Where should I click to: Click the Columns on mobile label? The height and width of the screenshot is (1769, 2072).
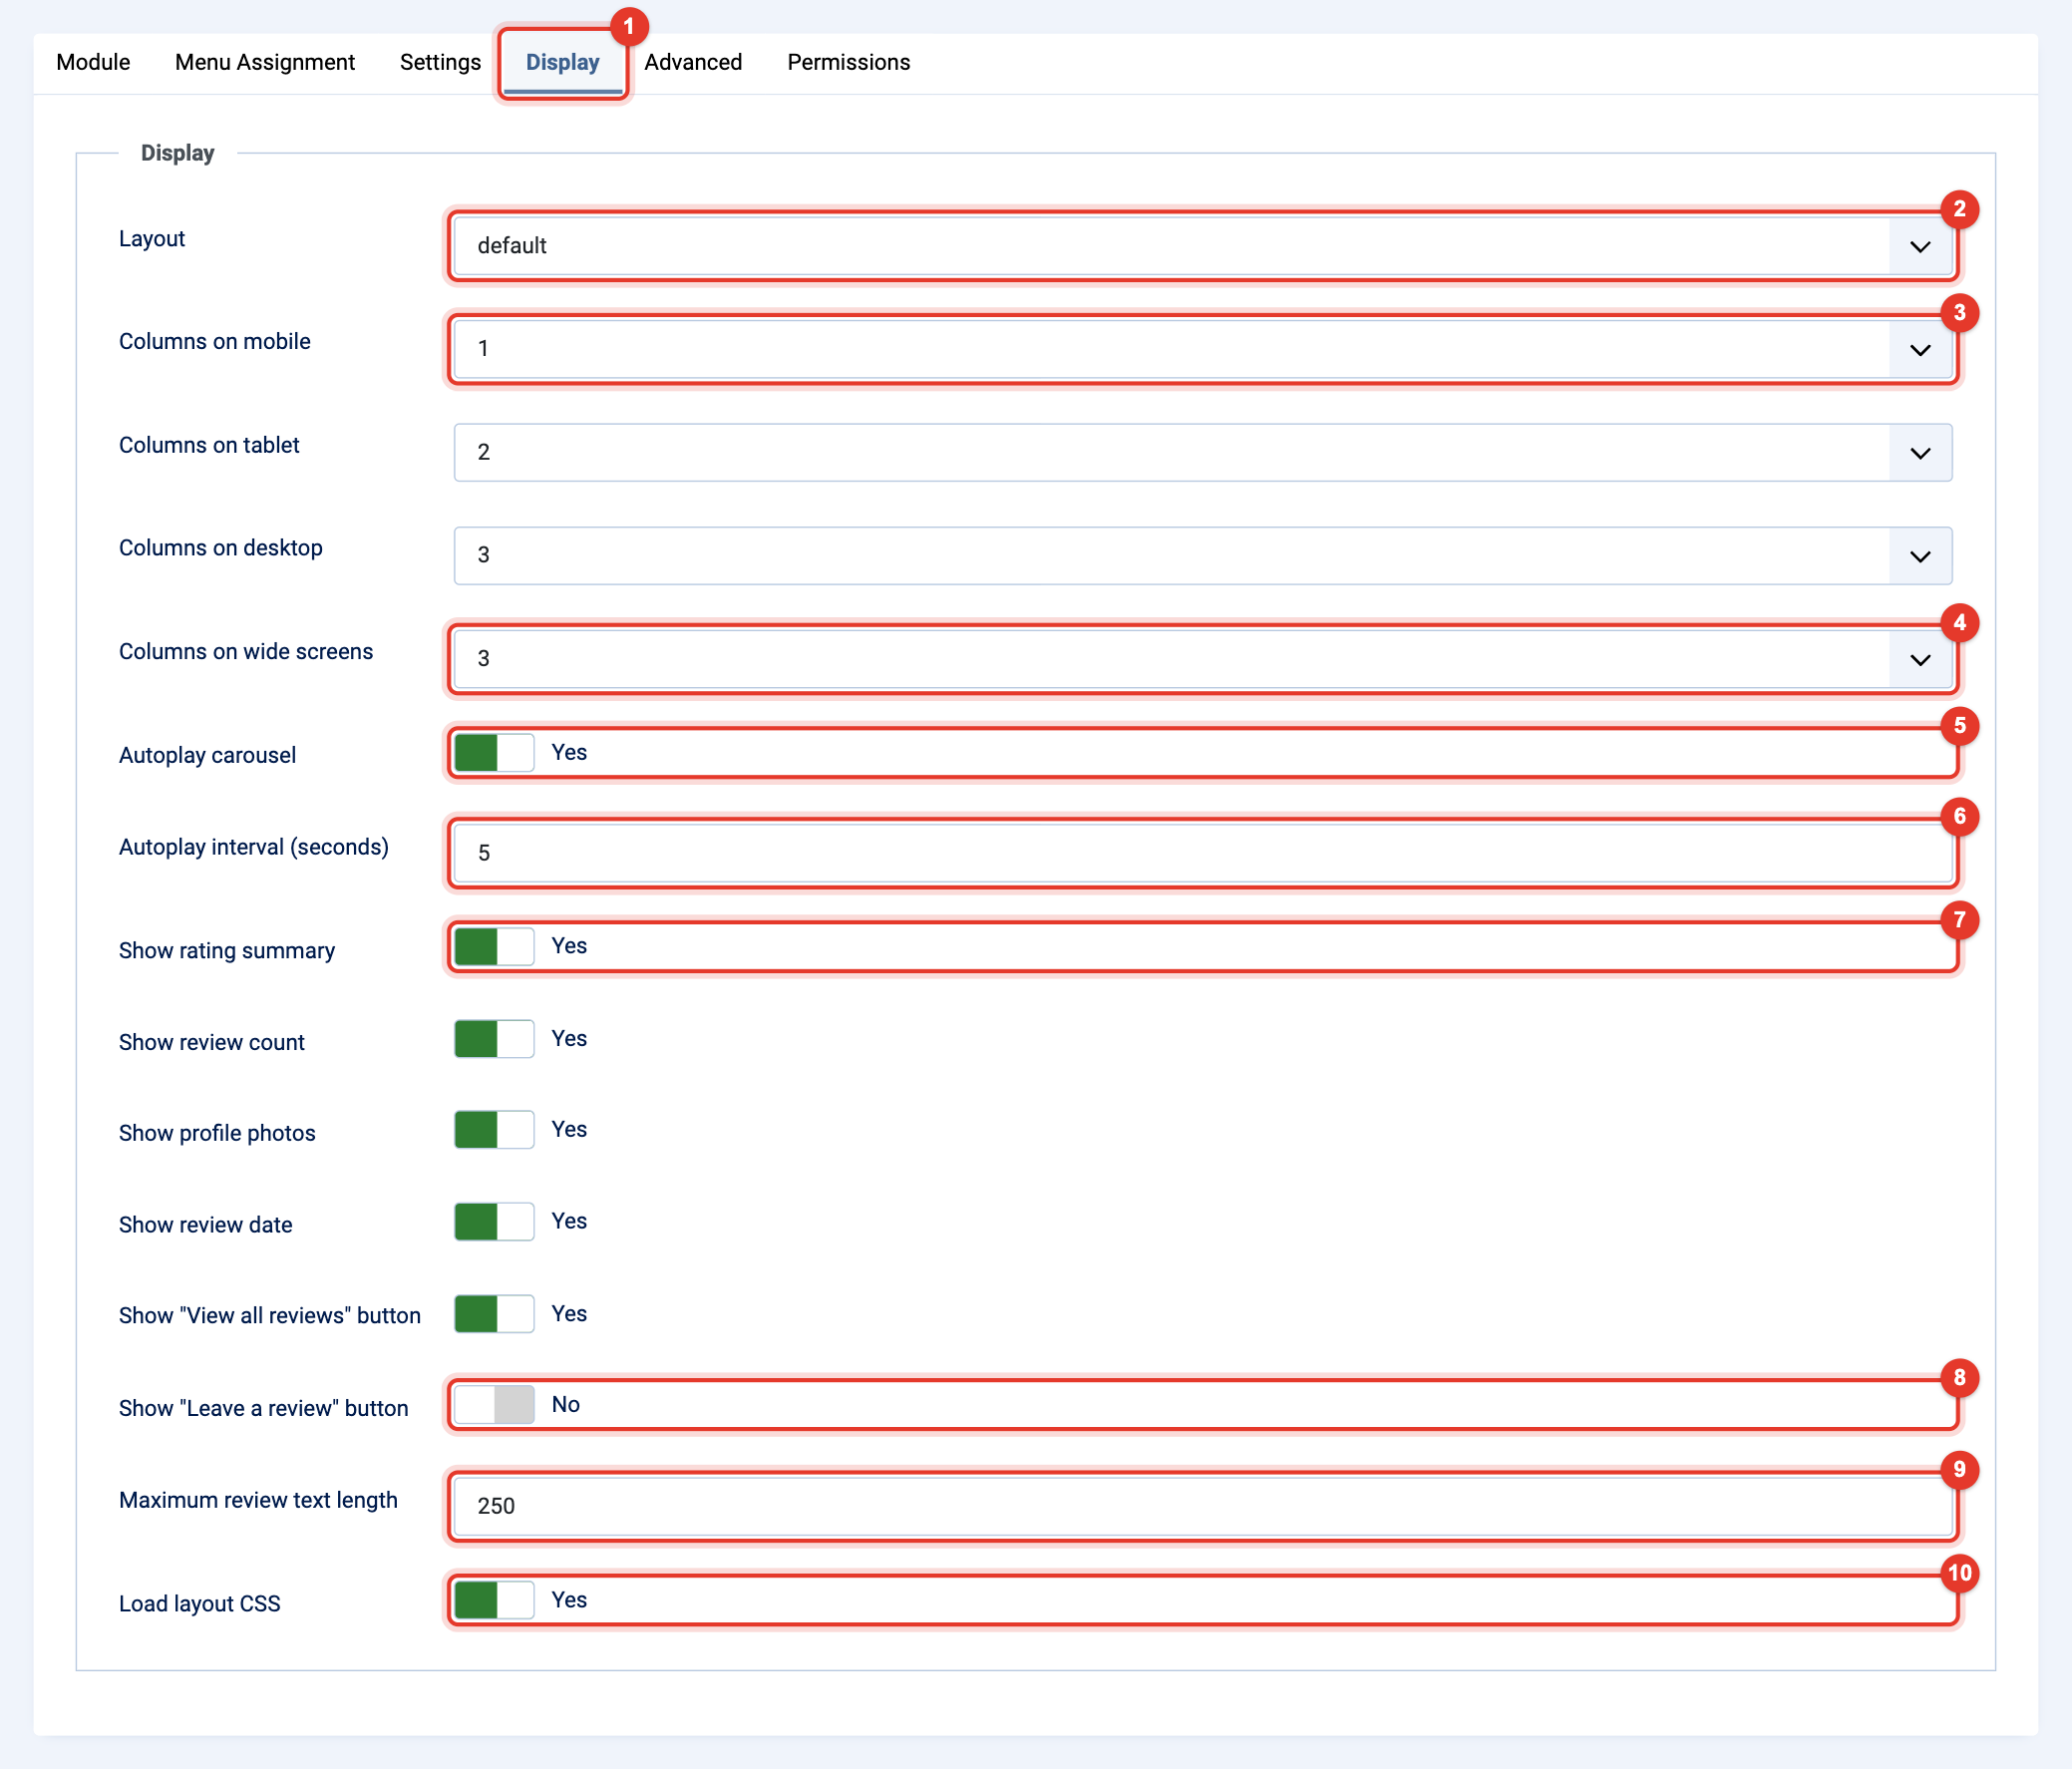pyautogui.click(x=214, y=342)
